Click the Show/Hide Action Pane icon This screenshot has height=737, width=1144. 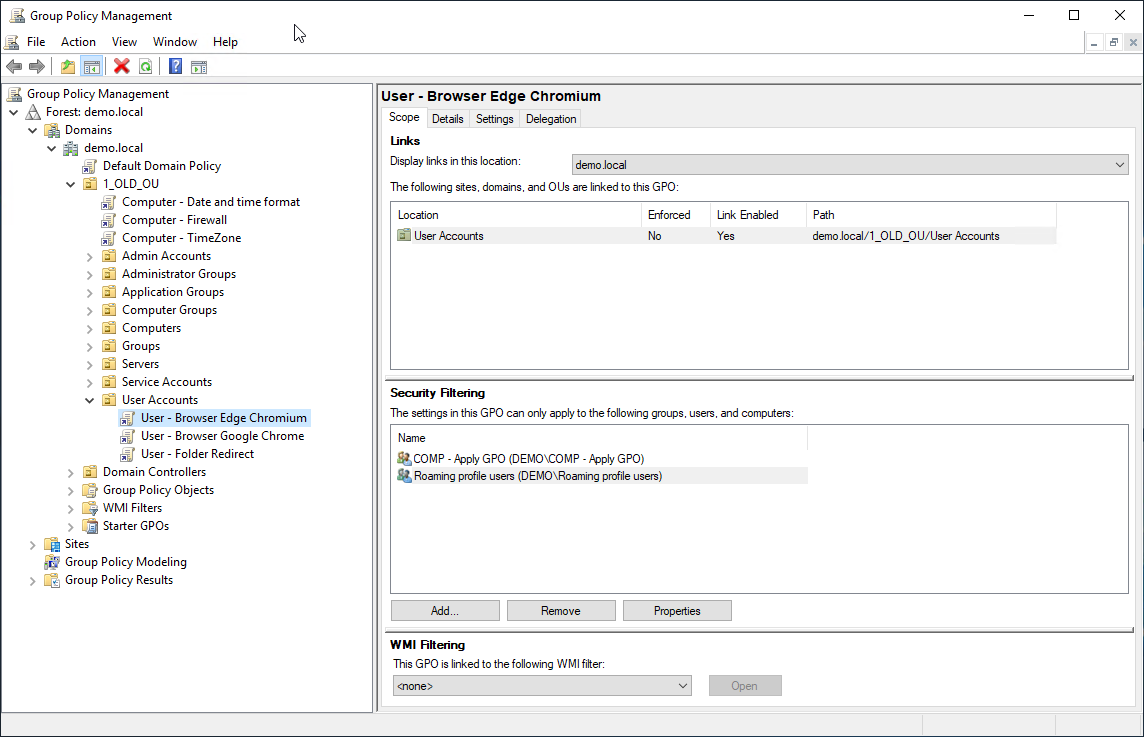pos(199,67)
